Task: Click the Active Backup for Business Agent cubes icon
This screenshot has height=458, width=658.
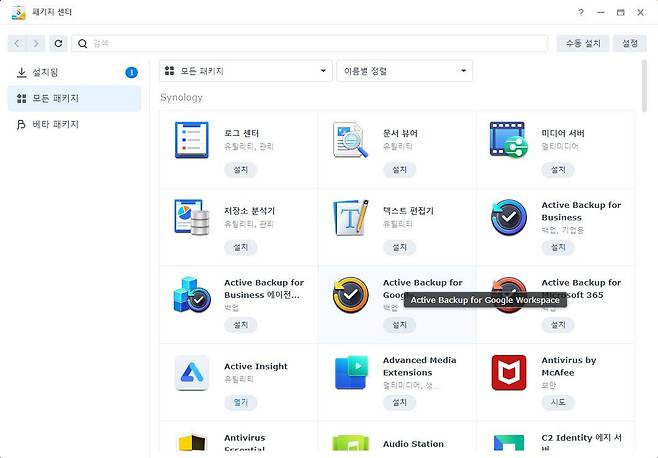Action: pos(192,295)
